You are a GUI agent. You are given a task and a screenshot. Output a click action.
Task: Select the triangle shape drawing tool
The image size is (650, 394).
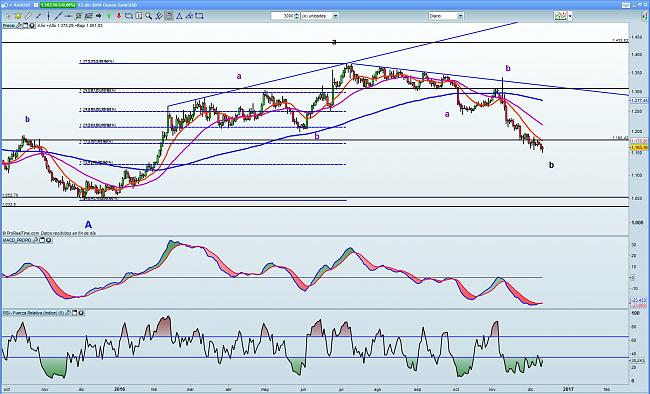tap(179, 16)
